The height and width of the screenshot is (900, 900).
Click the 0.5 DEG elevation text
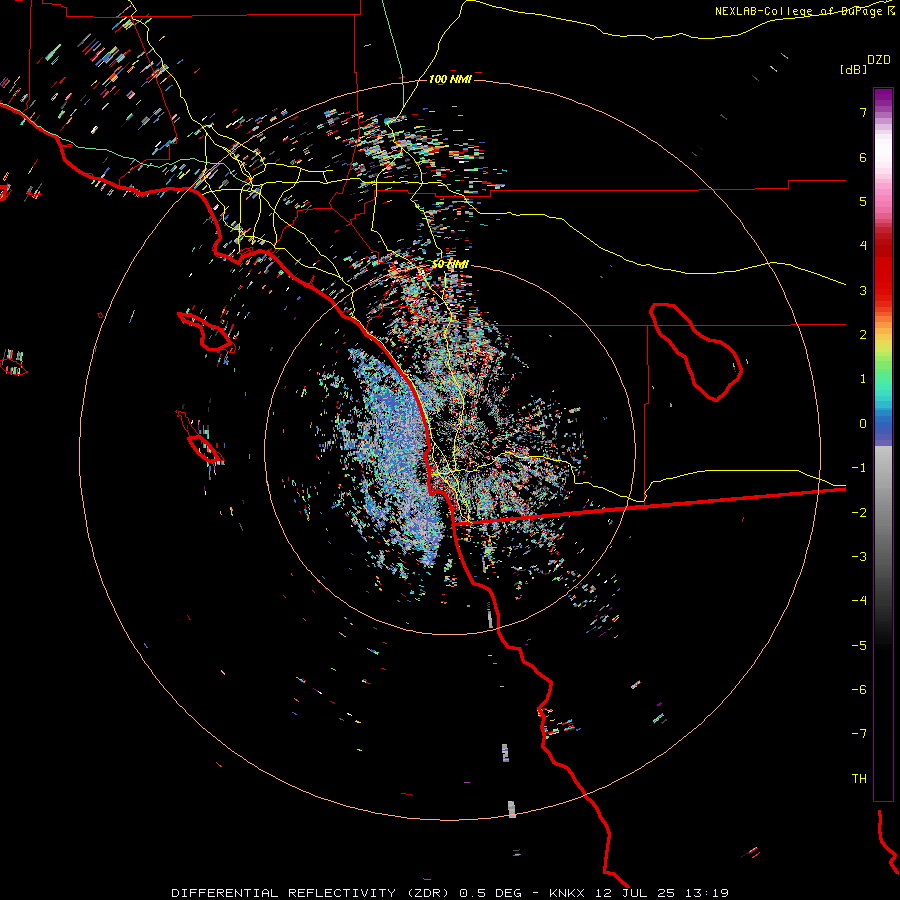coord(491,893)
